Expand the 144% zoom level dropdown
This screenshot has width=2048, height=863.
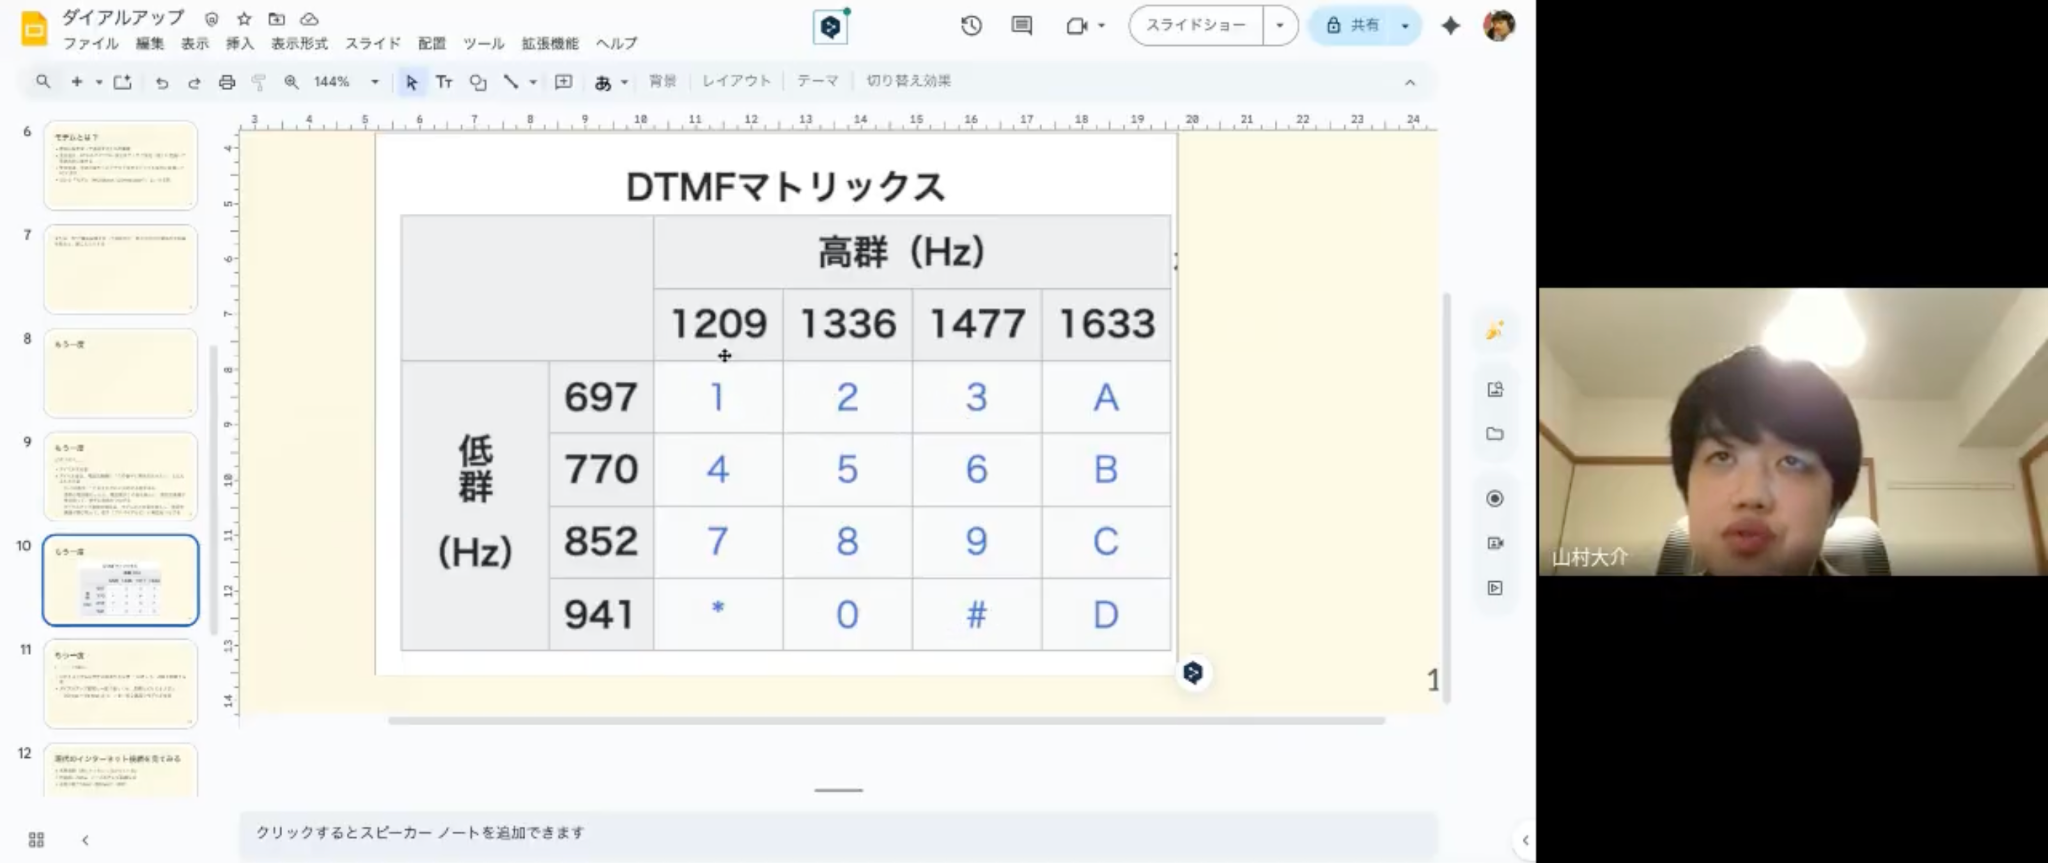375,82
